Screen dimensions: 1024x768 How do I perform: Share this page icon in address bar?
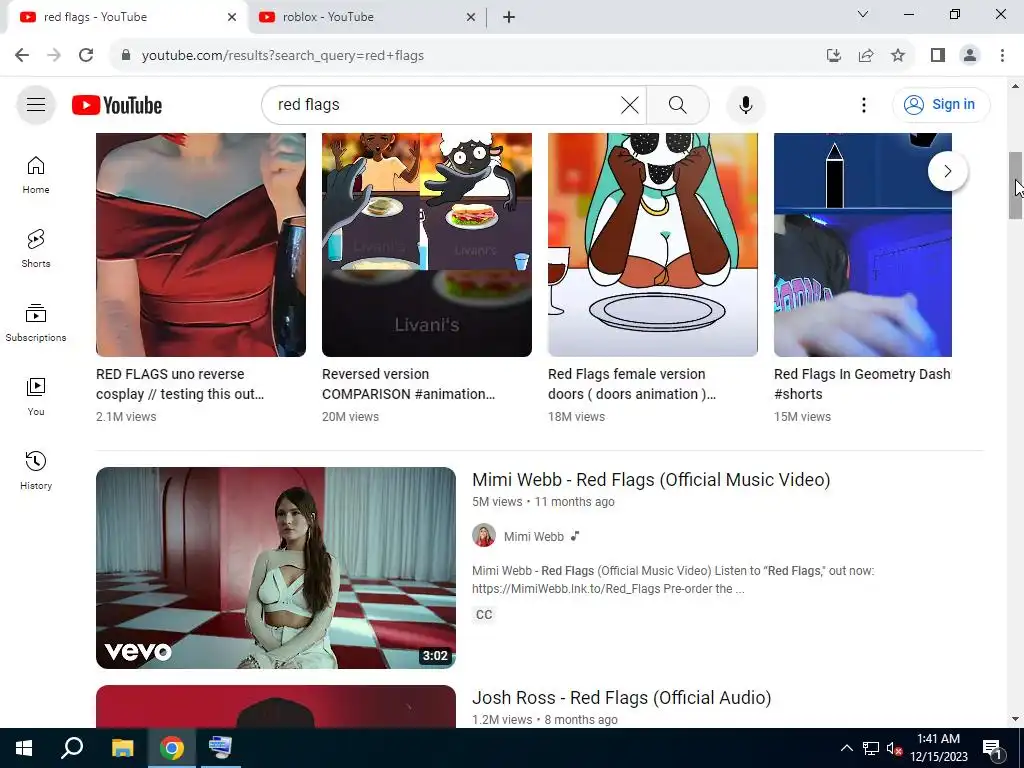866,56
